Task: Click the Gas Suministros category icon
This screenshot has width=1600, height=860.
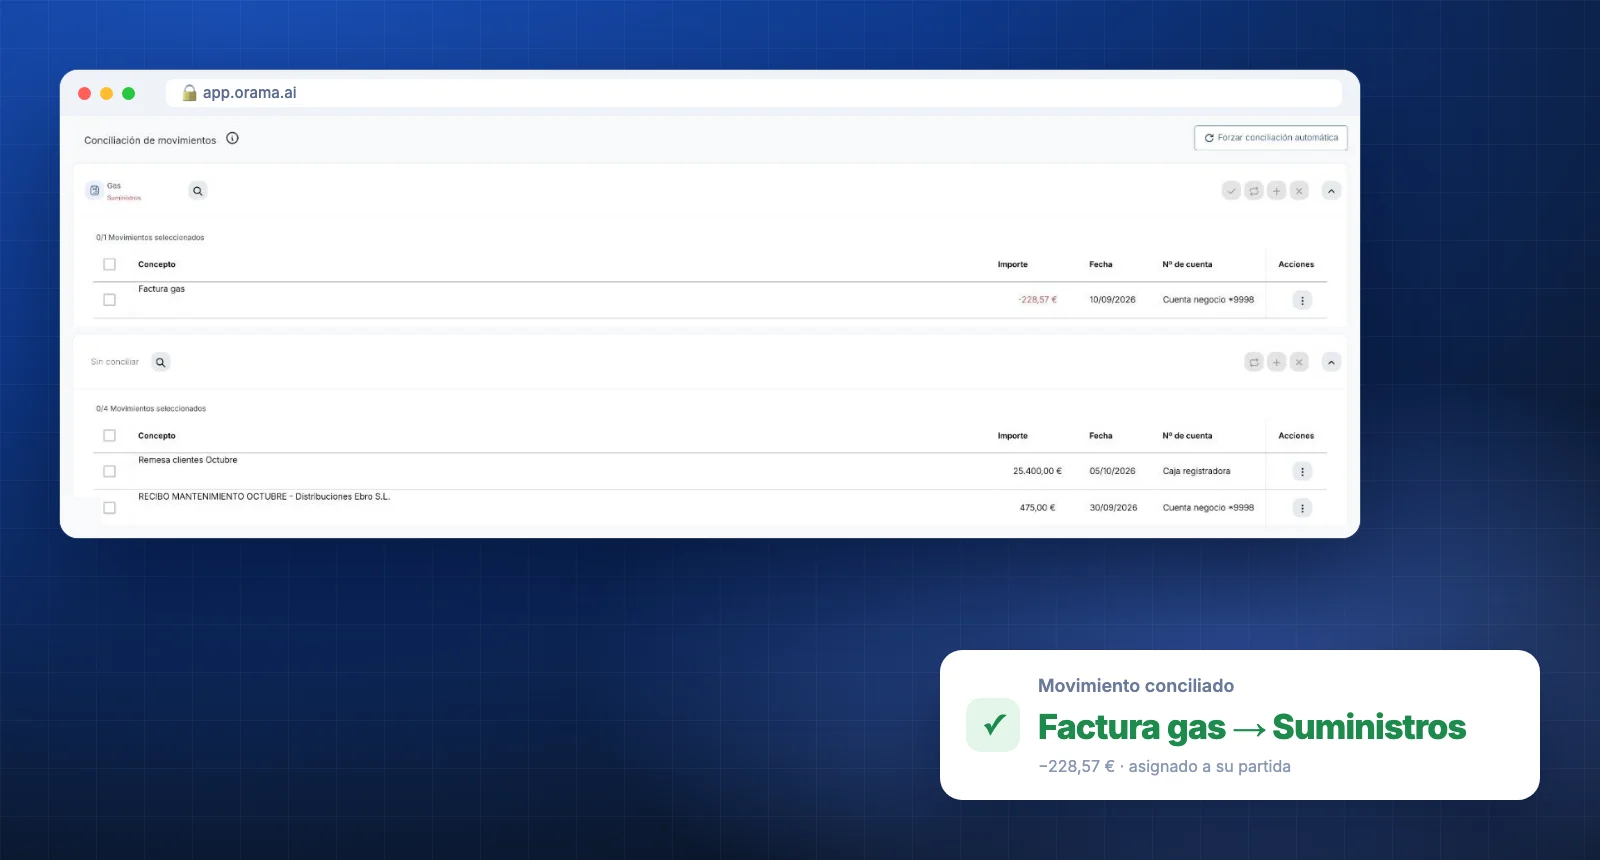Action: click(95, 190)
